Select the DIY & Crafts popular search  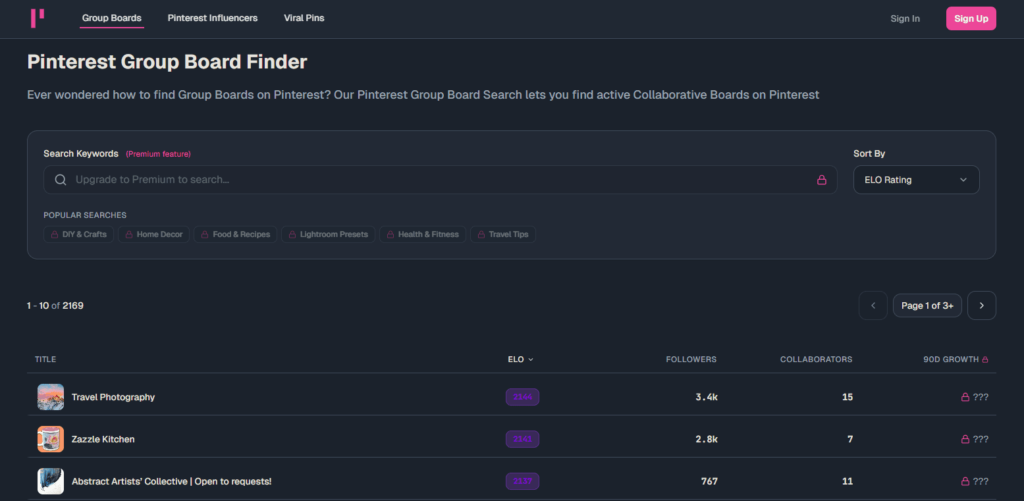(78, 234)
